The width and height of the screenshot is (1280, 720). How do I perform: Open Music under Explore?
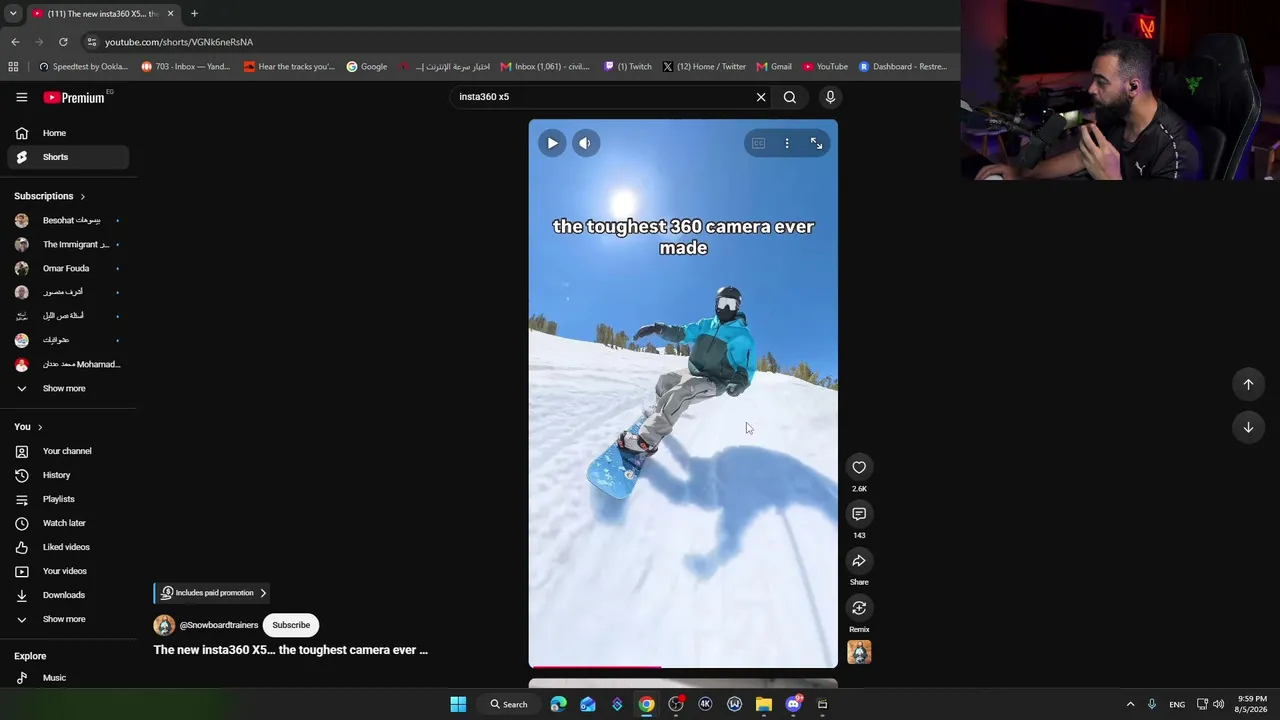tap(68, 678)
